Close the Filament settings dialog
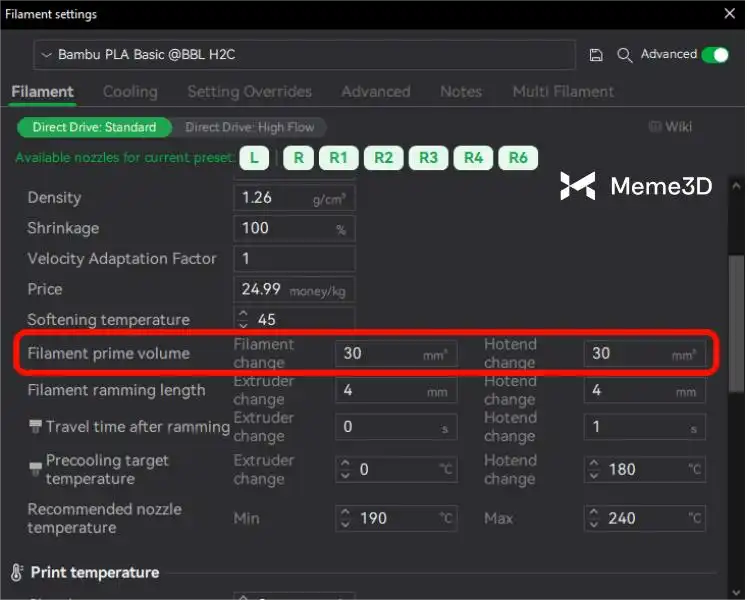This screenshot has height=600, width=749. [x=729, y=14]
